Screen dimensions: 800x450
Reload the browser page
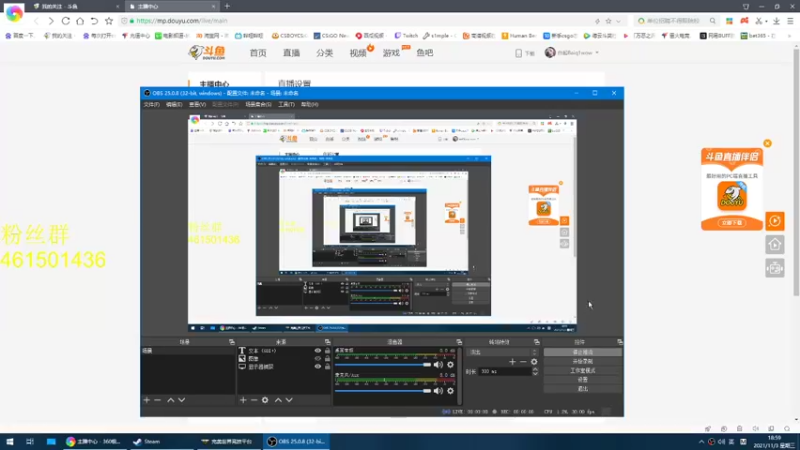click(66, 21)
